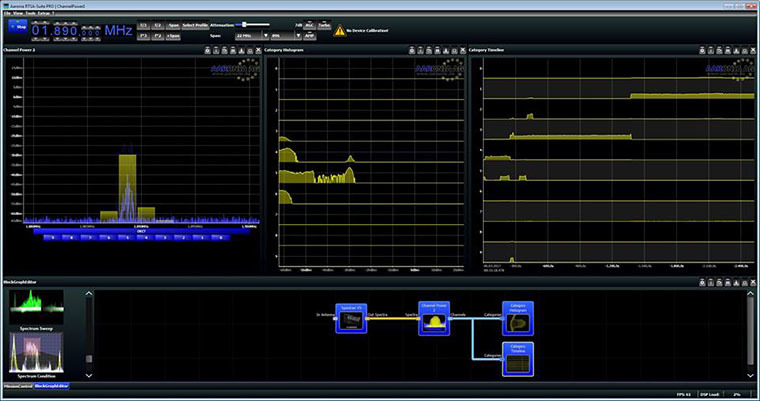Open the Select Profile button
Image resolution: width=760 pixels, height=401 pixels.
(195, 25)
